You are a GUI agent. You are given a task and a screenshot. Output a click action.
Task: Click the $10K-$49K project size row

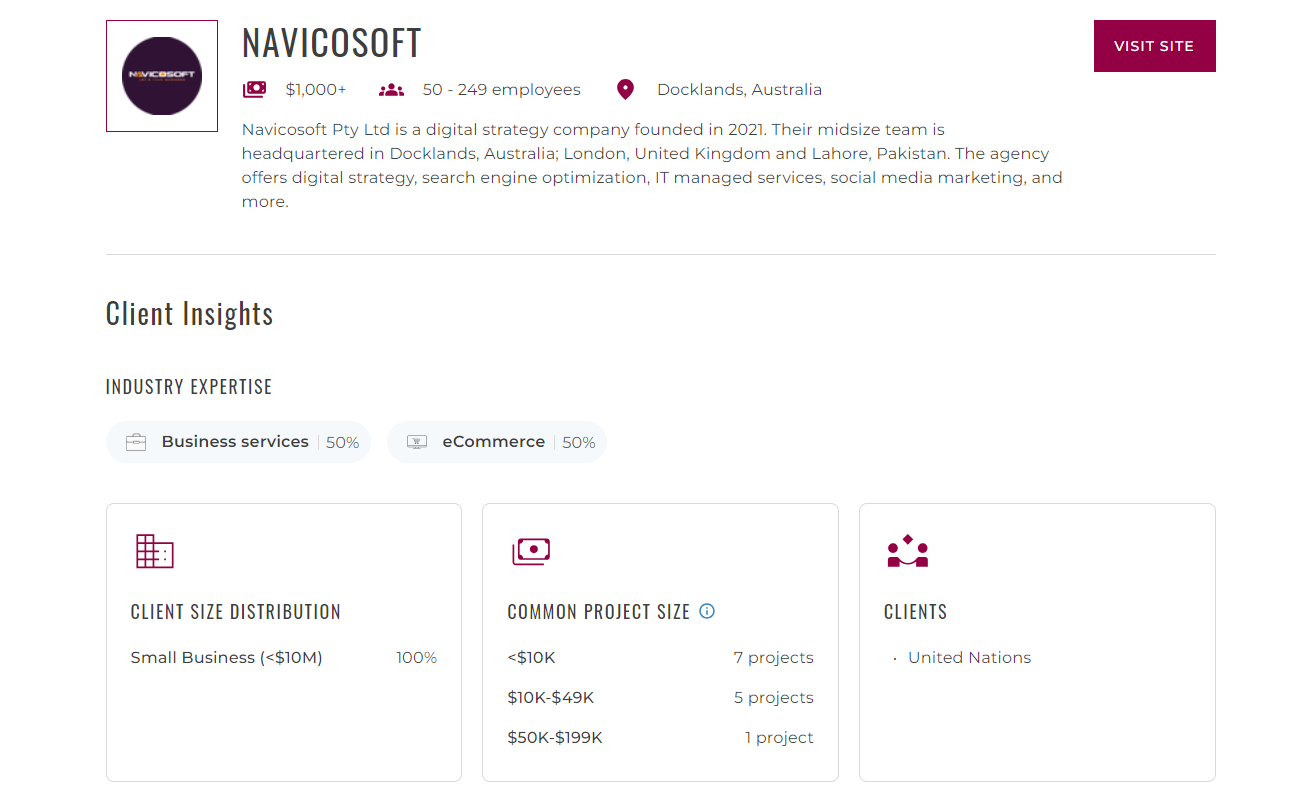click(x=660, y=698)
